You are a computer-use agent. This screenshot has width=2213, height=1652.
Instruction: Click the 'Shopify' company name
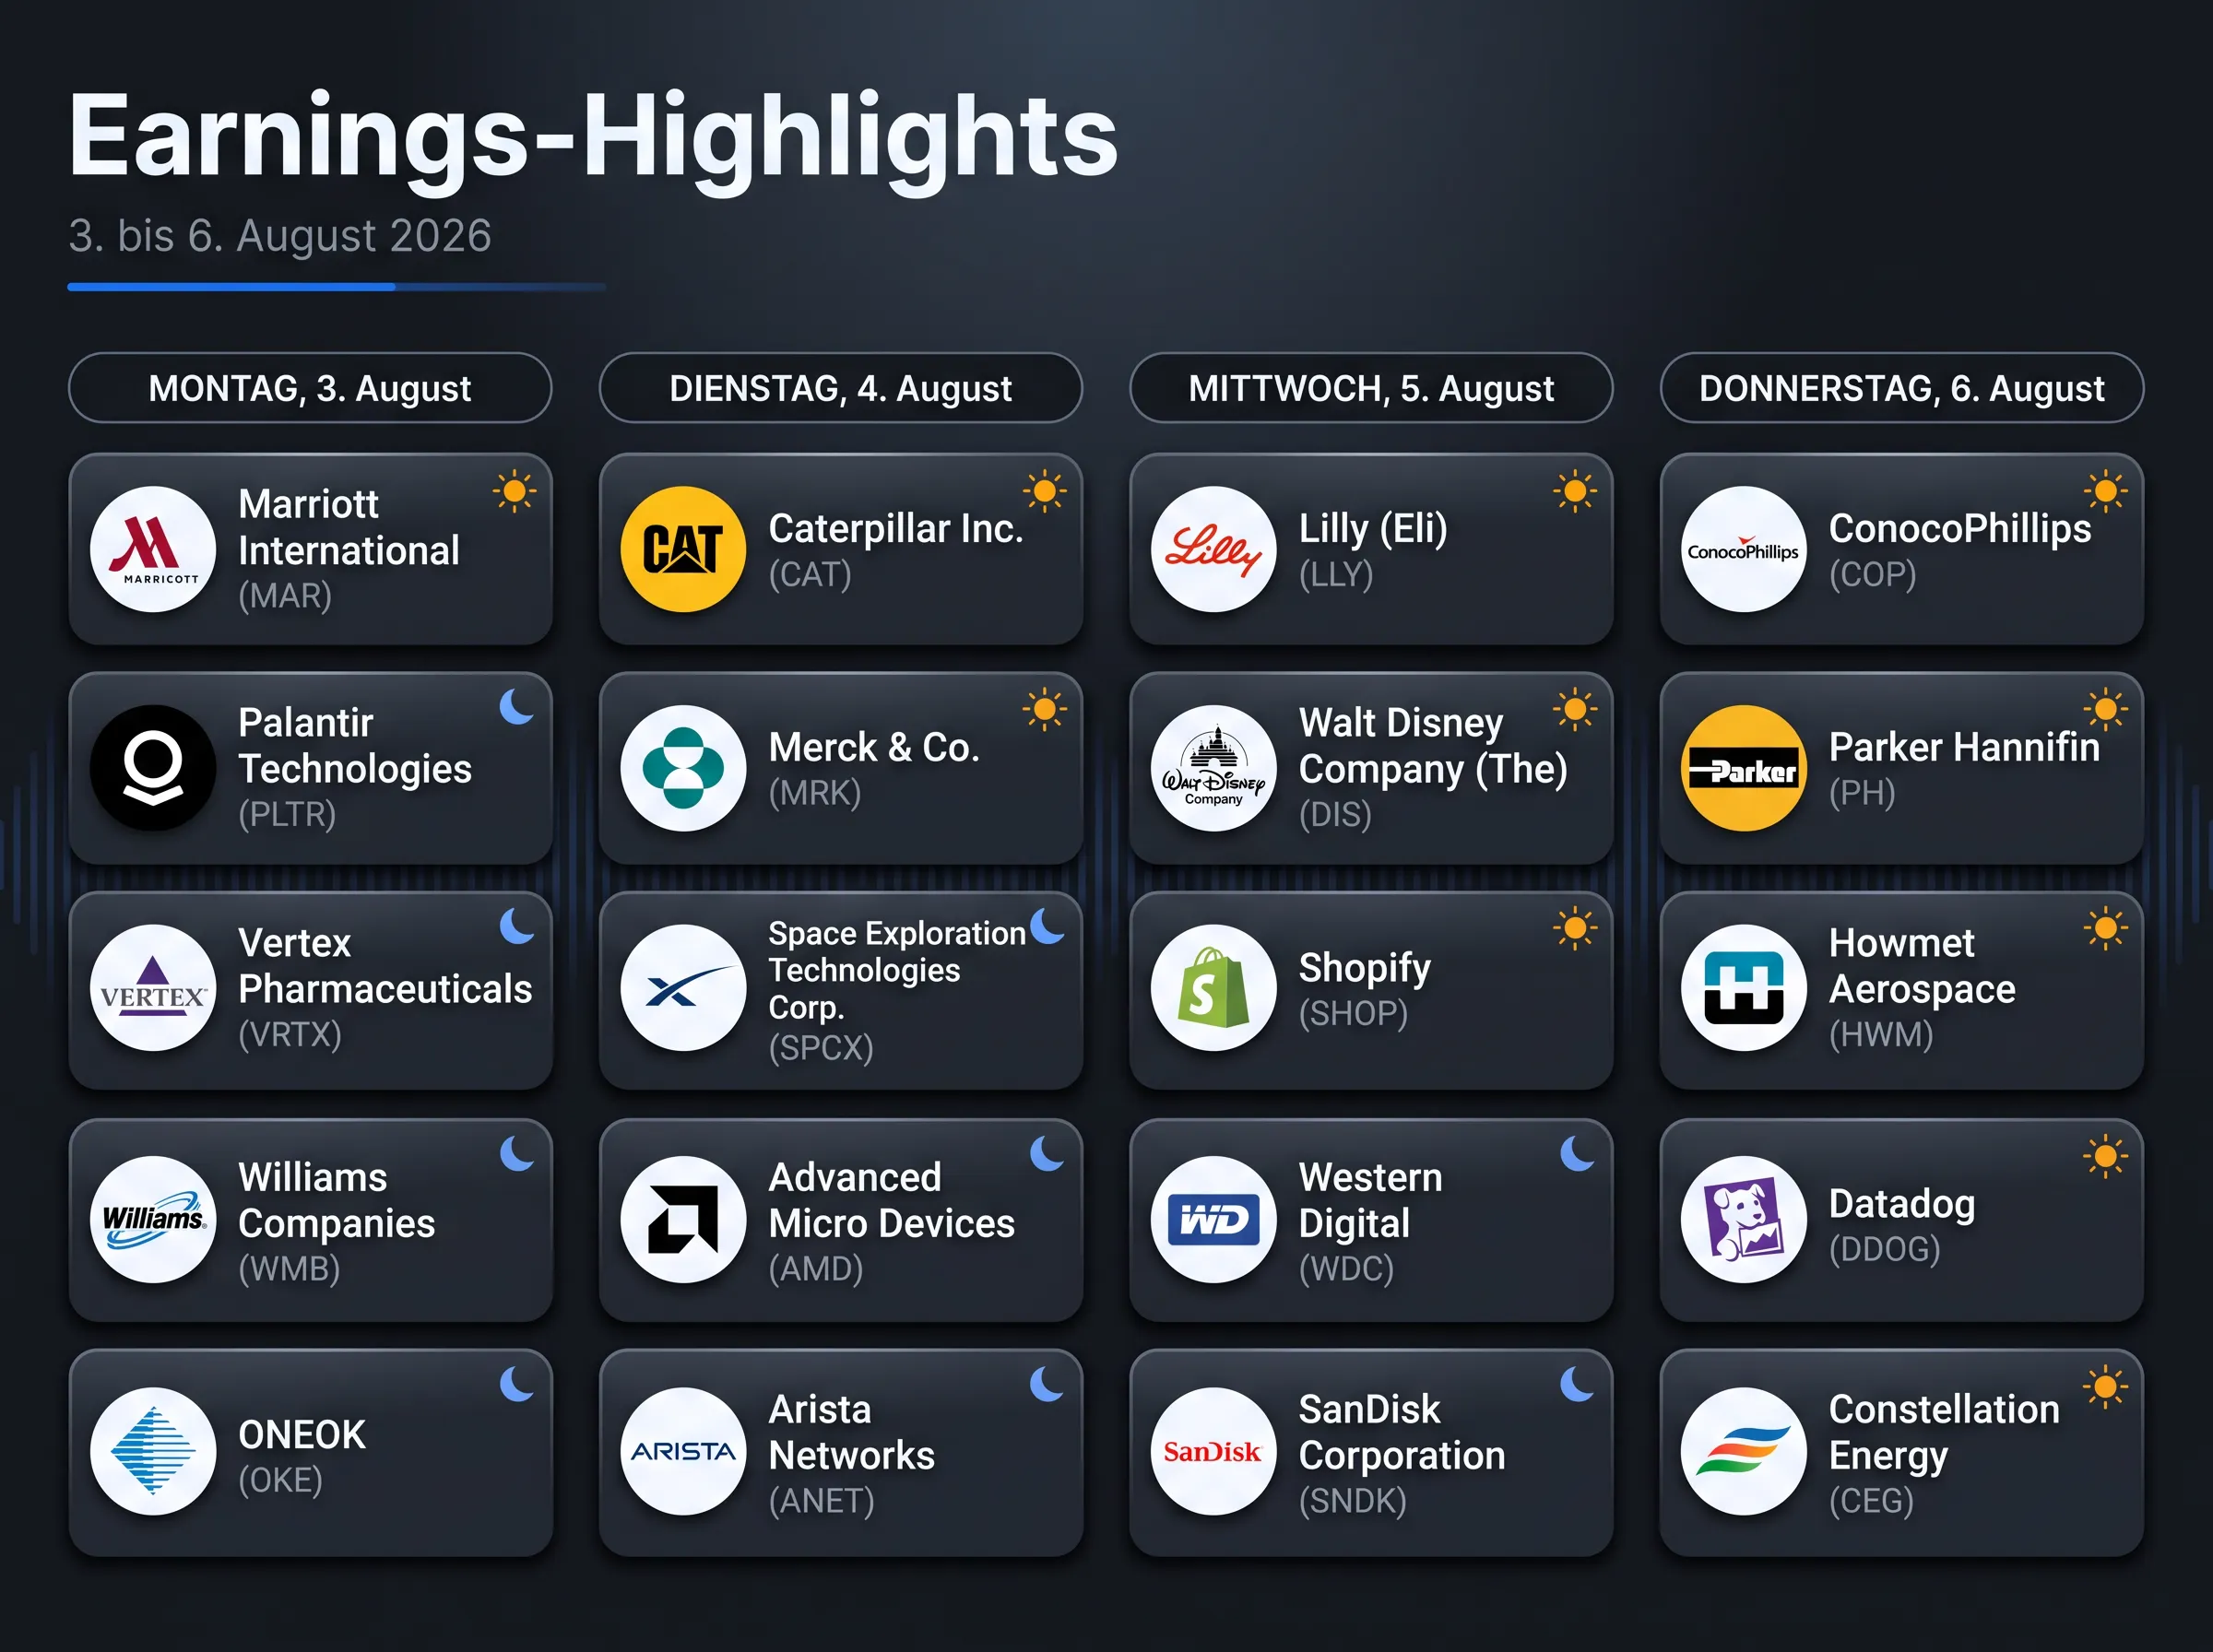(x=1365, y=968)
